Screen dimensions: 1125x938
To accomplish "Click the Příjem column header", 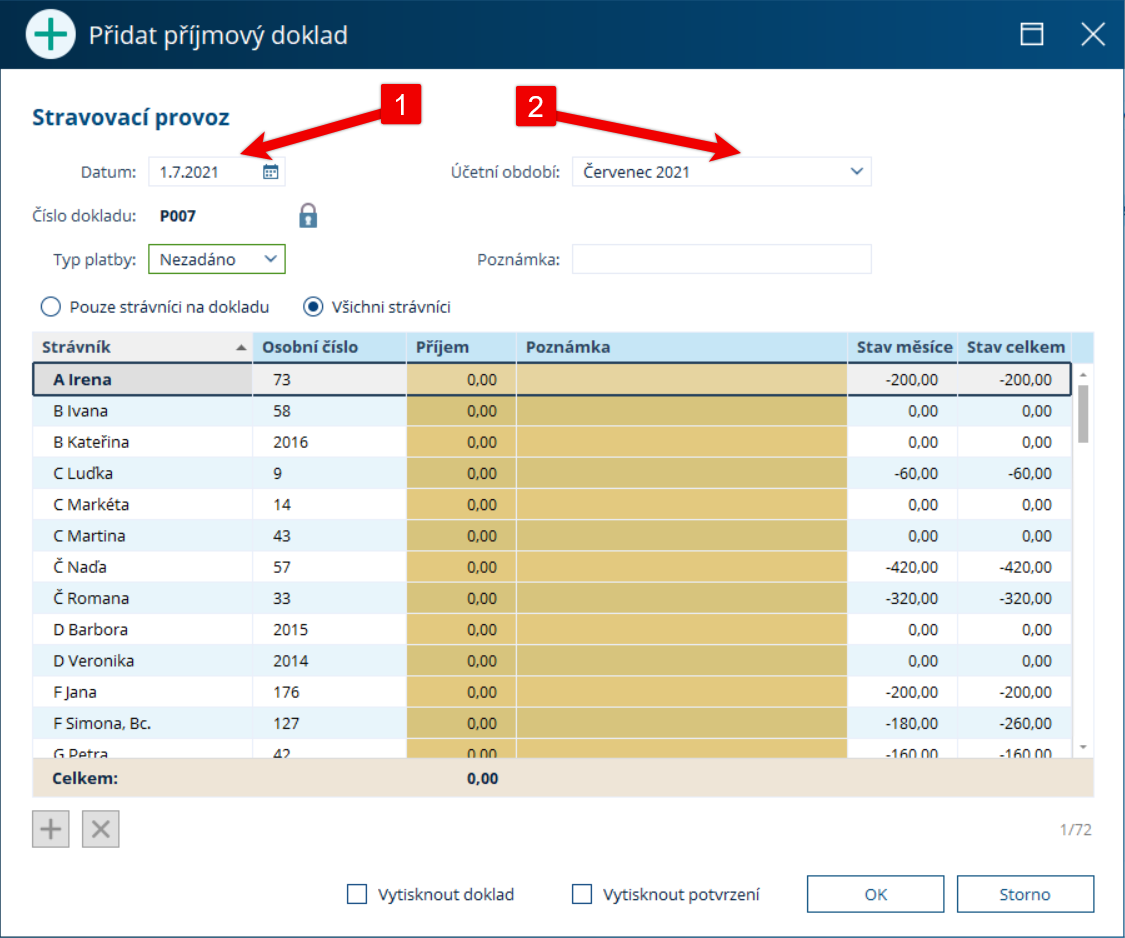I will 461,347.
